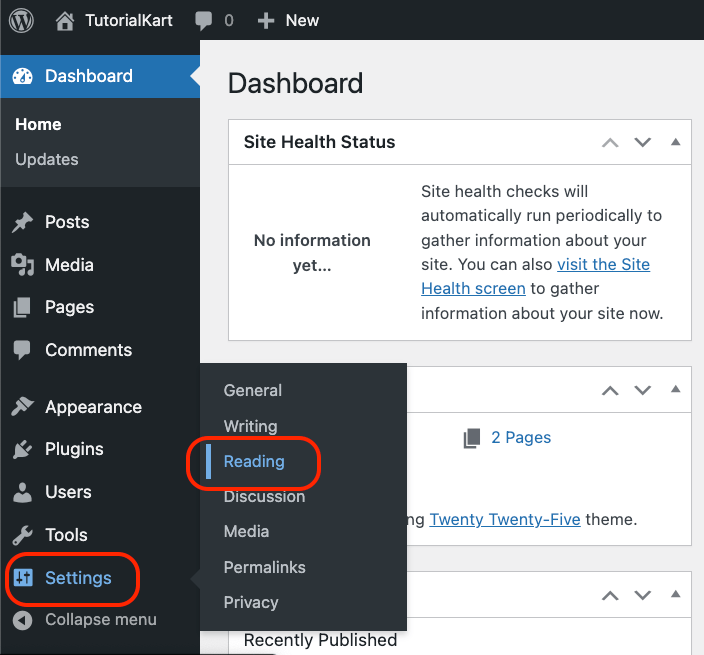Click the Collapse menu arrow icon

pos(22,620)
